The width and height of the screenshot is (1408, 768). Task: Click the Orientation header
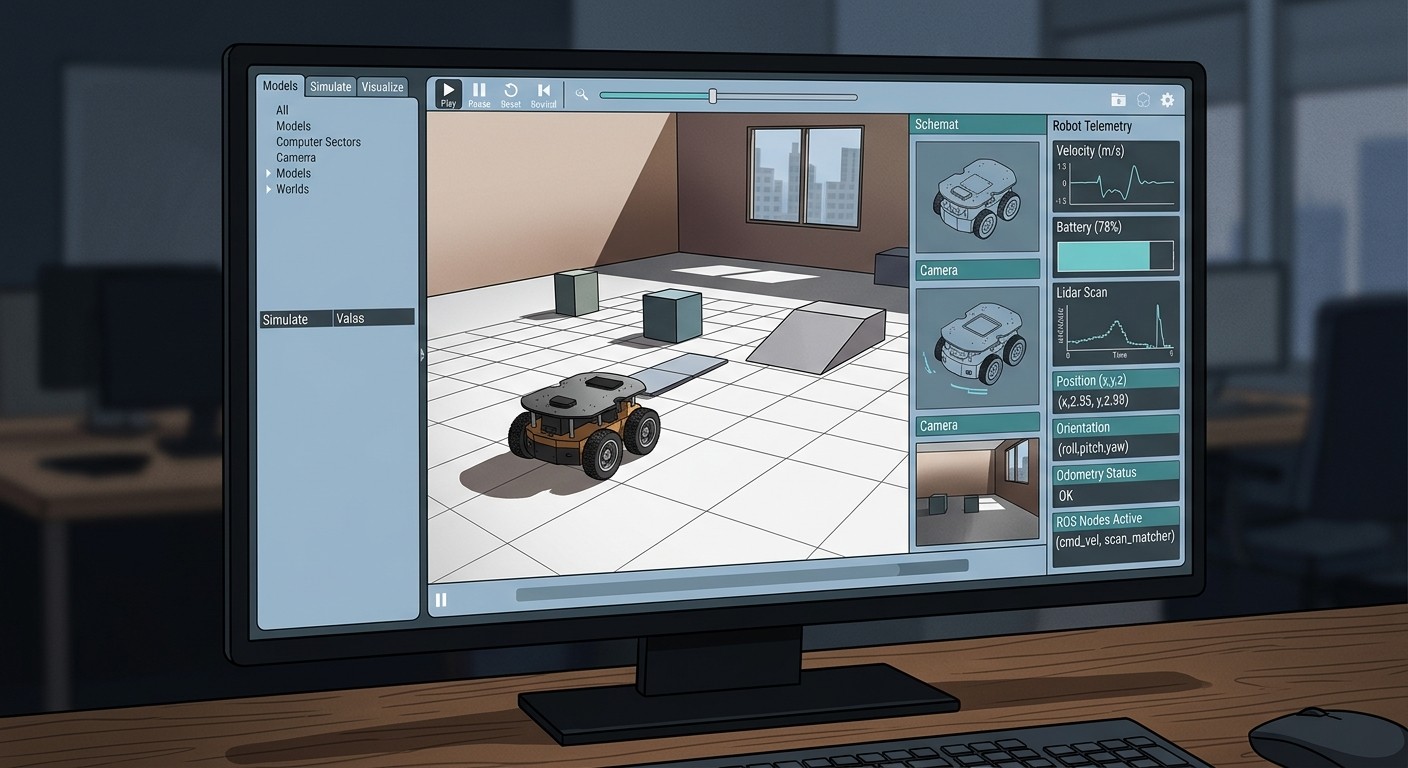coord(1116,427)
